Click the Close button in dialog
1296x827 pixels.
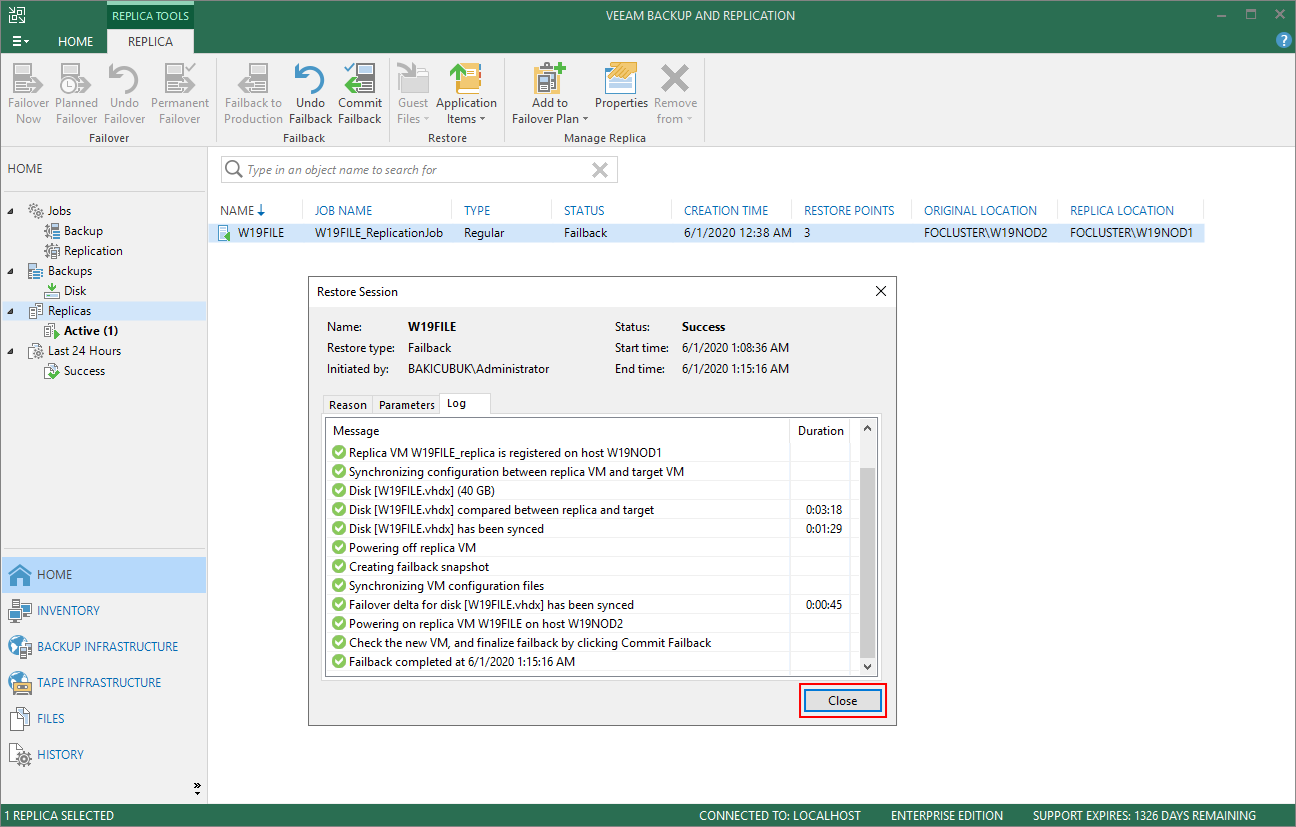click(842, 701)
